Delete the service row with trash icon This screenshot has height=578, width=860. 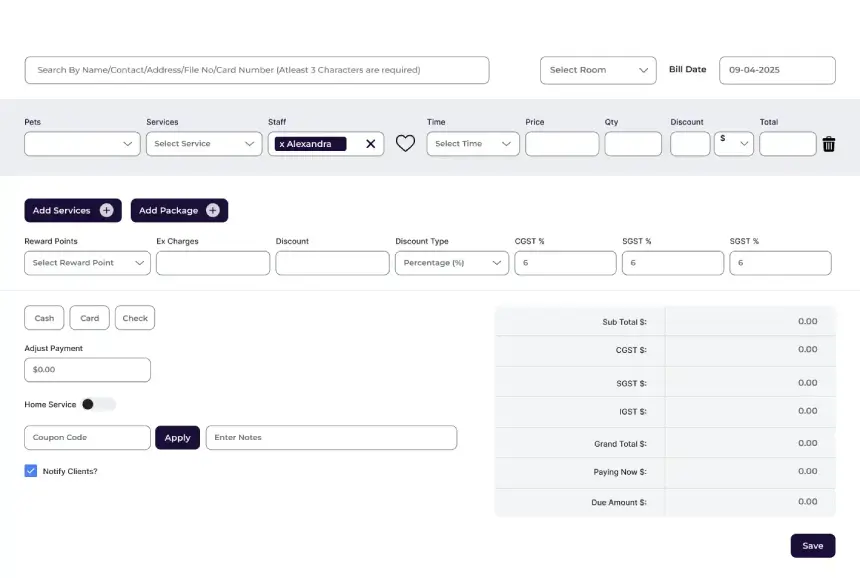click(828, 144)
